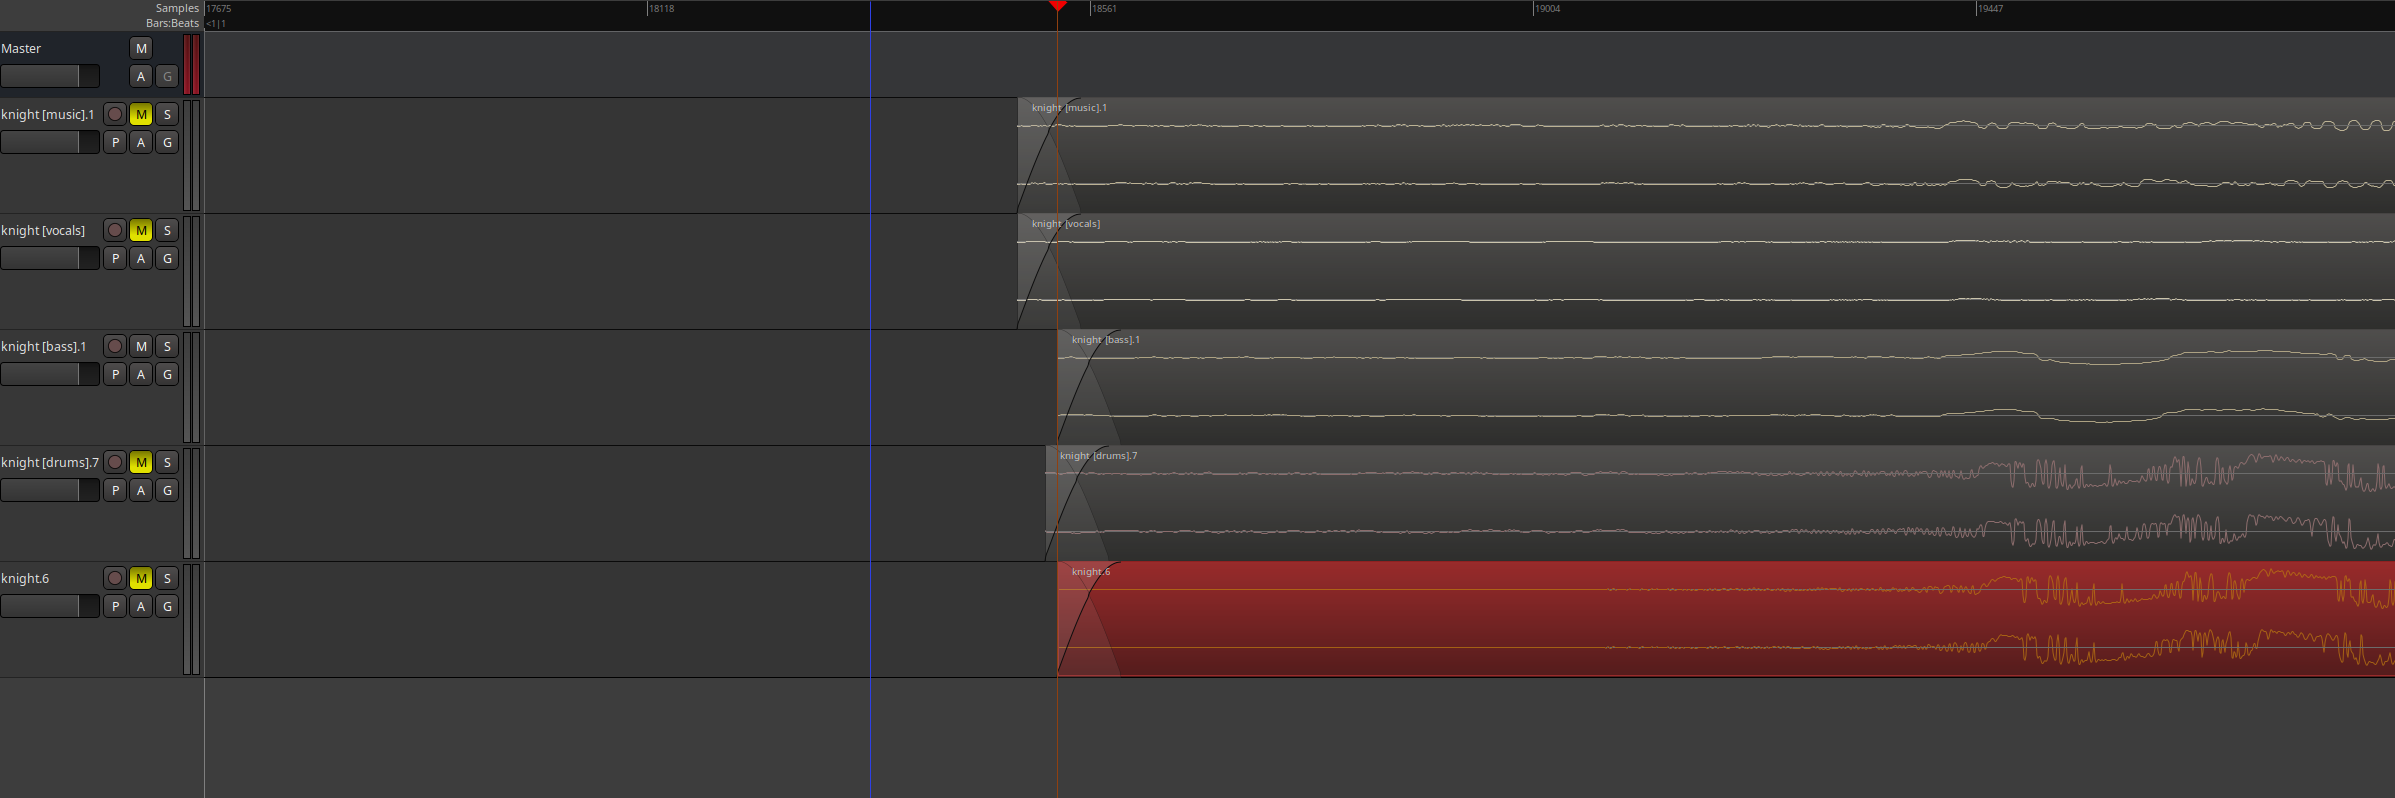Click the 19004 sample mark on ruler
Image resolution: width=2395 pixels, height=798 pixels.
1547,8
